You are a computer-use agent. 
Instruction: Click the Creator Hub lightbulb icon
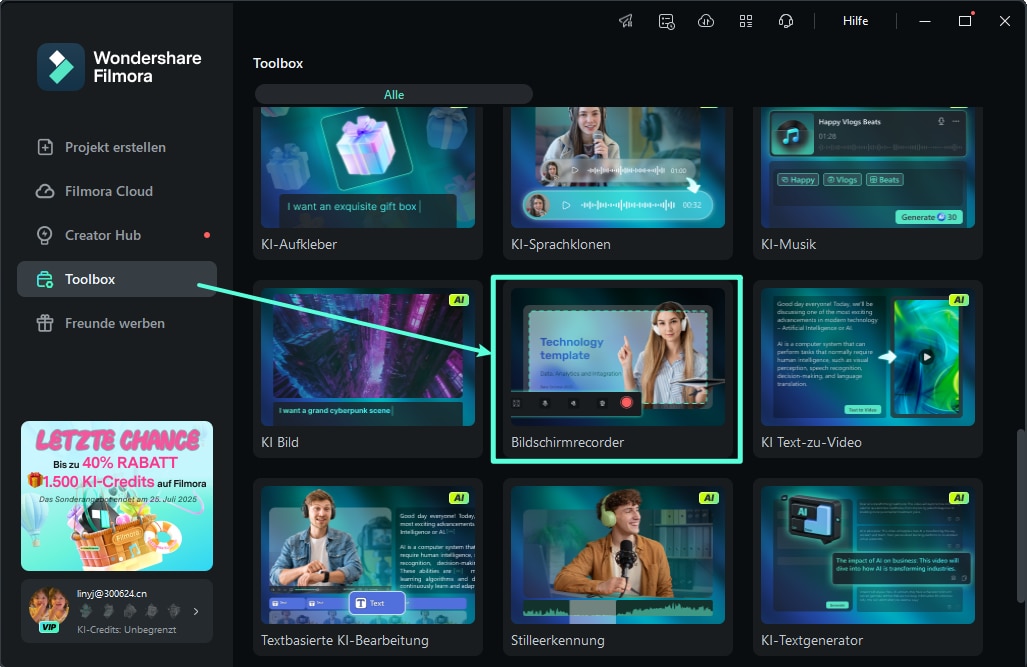[x=45, y=235]
